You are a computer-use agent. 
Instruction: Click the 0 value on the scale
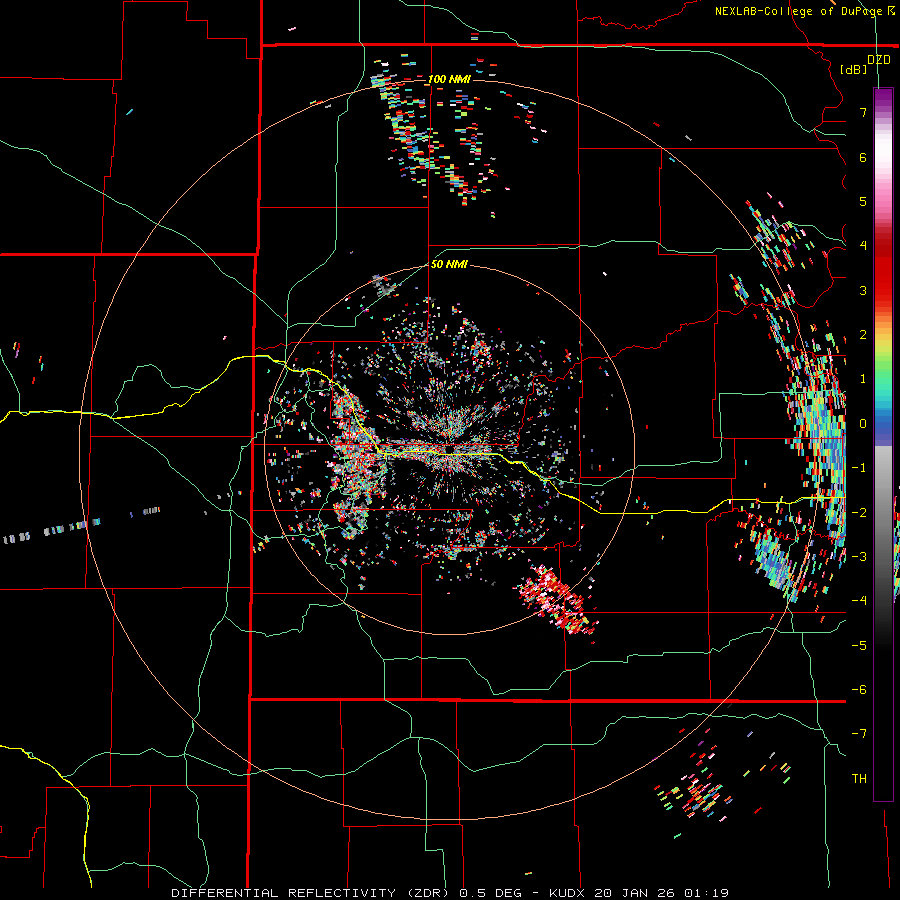tap(863, 424)
